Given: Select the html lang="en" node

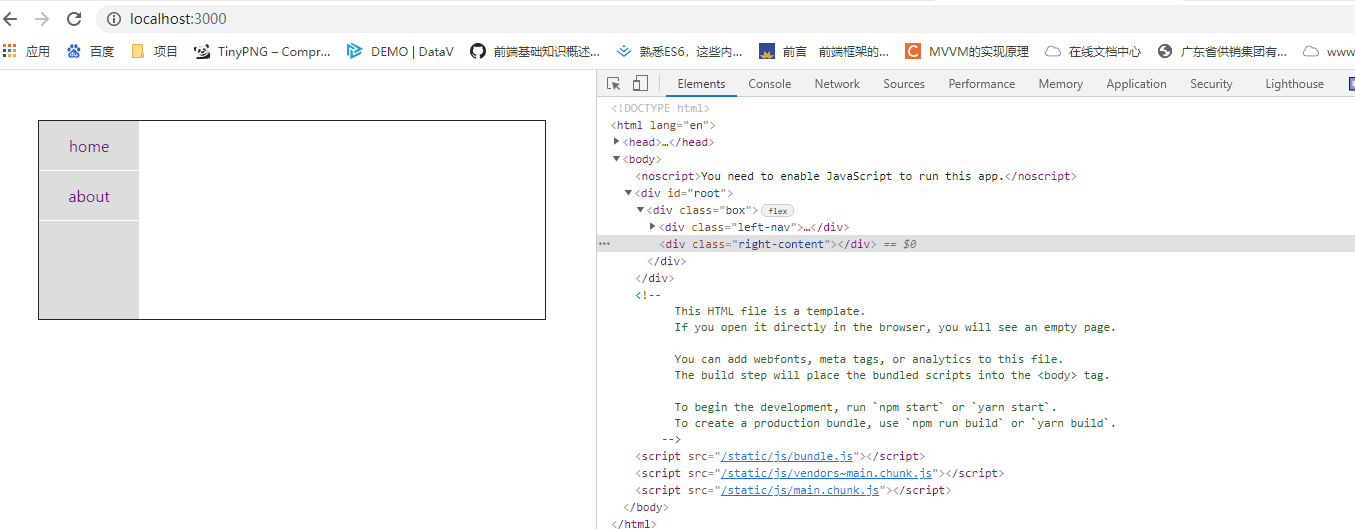Looking at the screenshot, I should click(x=663, y=125).
